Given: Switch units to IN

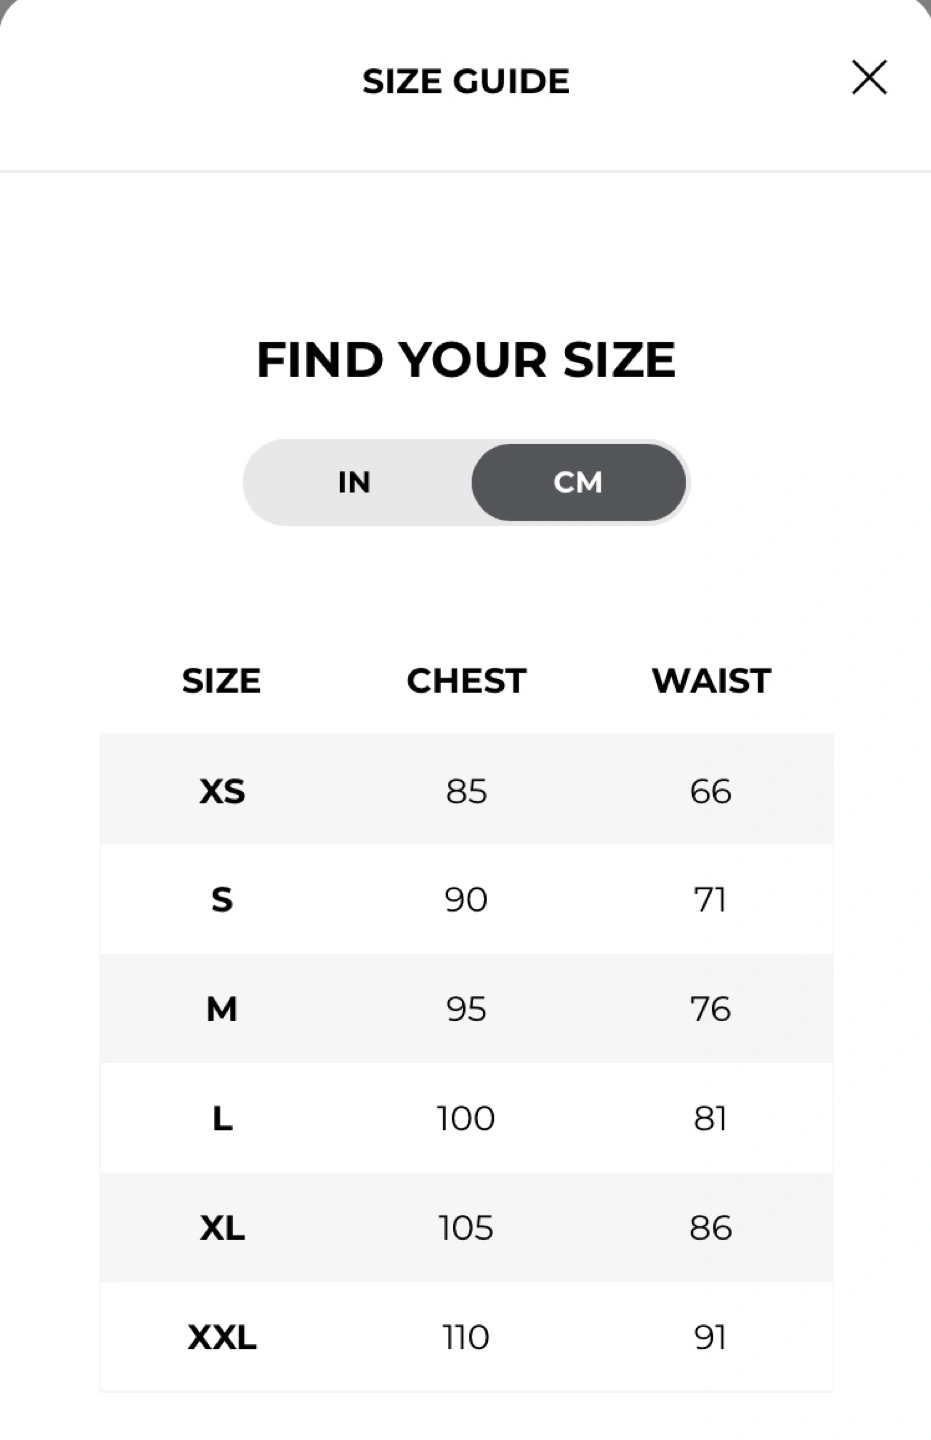Looking at the screenshot, I should [x=355, y=482].
